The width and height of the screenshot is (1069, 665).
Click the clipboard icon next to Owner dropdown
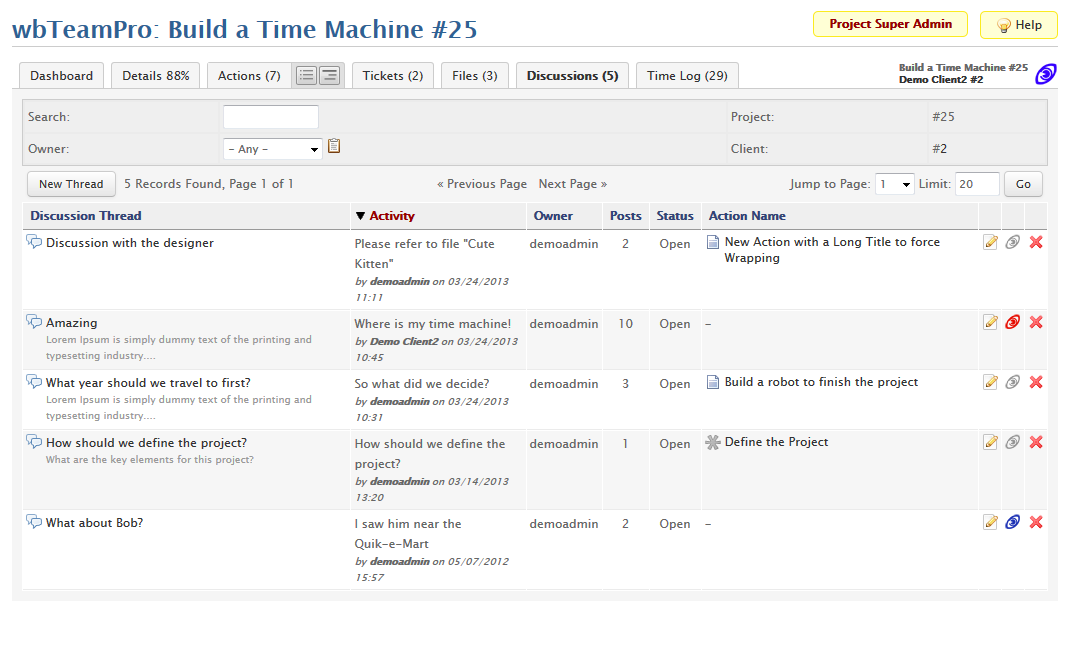(334, 147)
